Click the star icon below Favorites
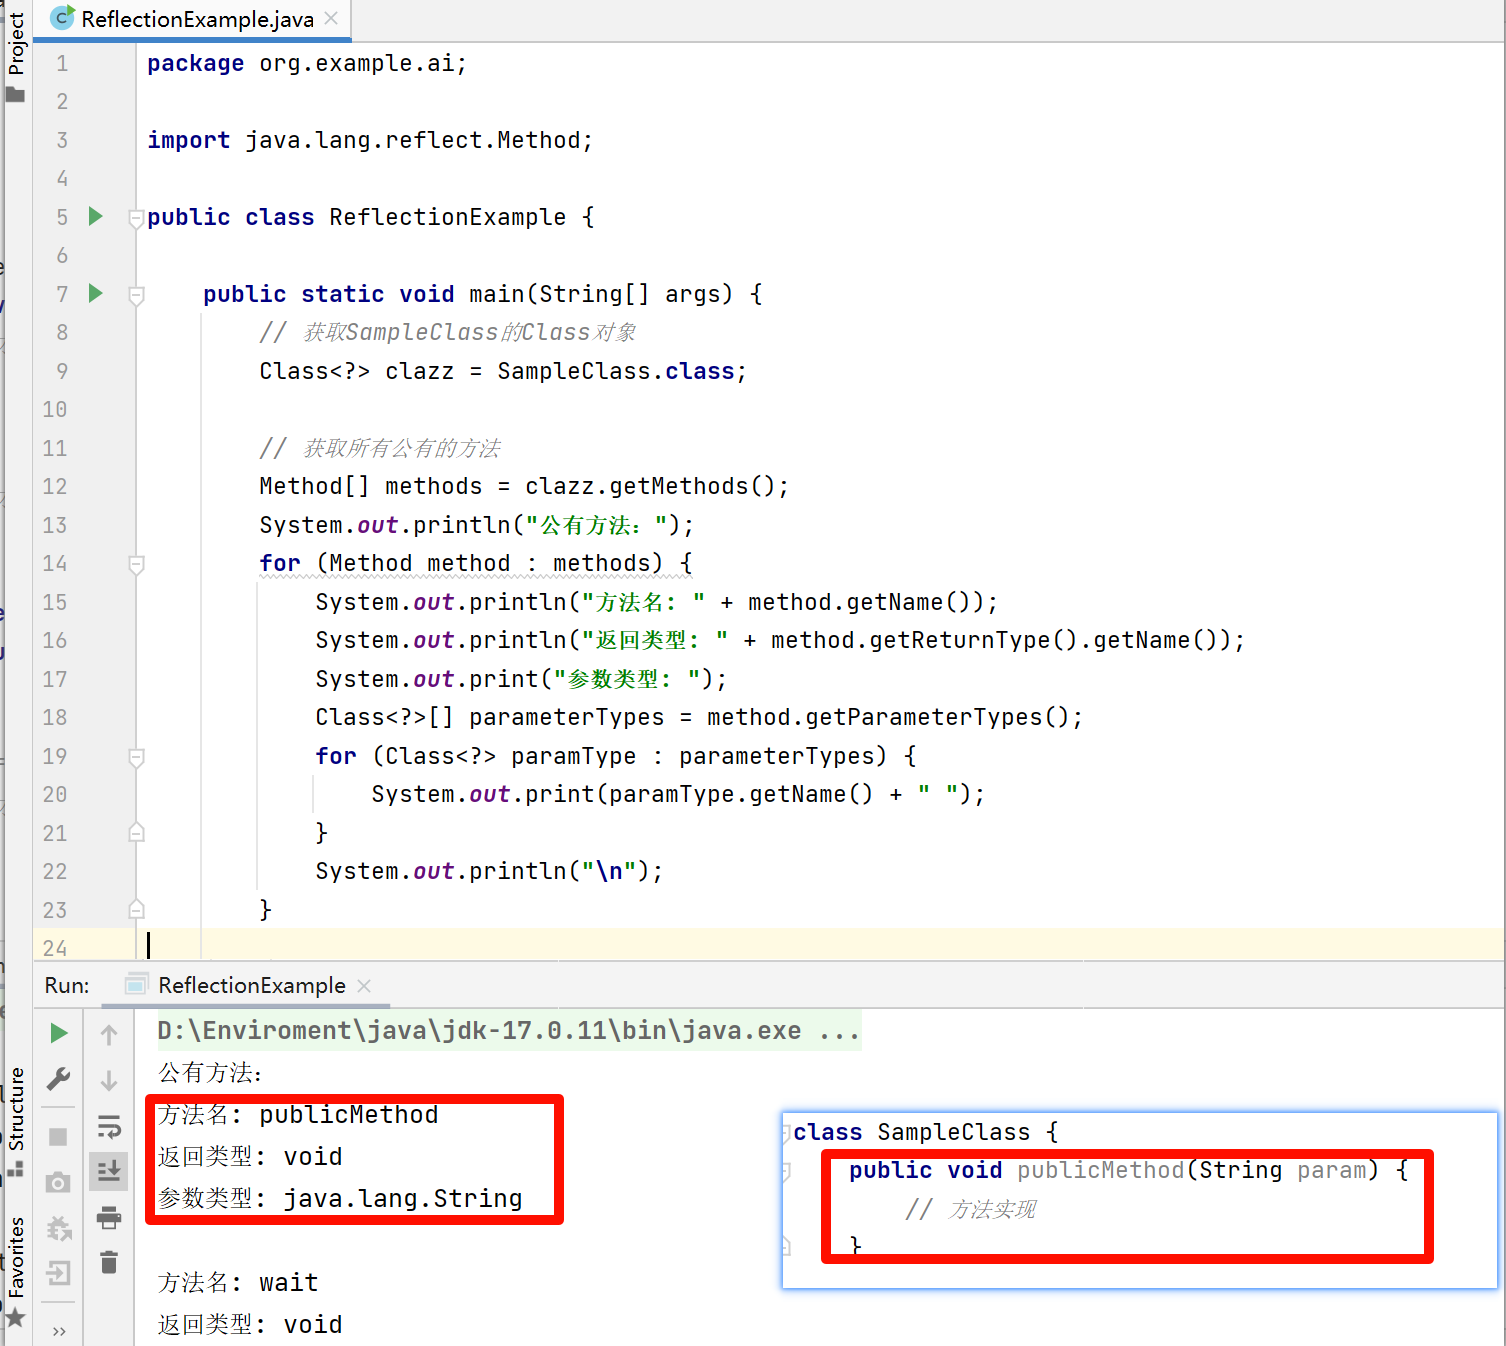 (x=15, y=1318)
